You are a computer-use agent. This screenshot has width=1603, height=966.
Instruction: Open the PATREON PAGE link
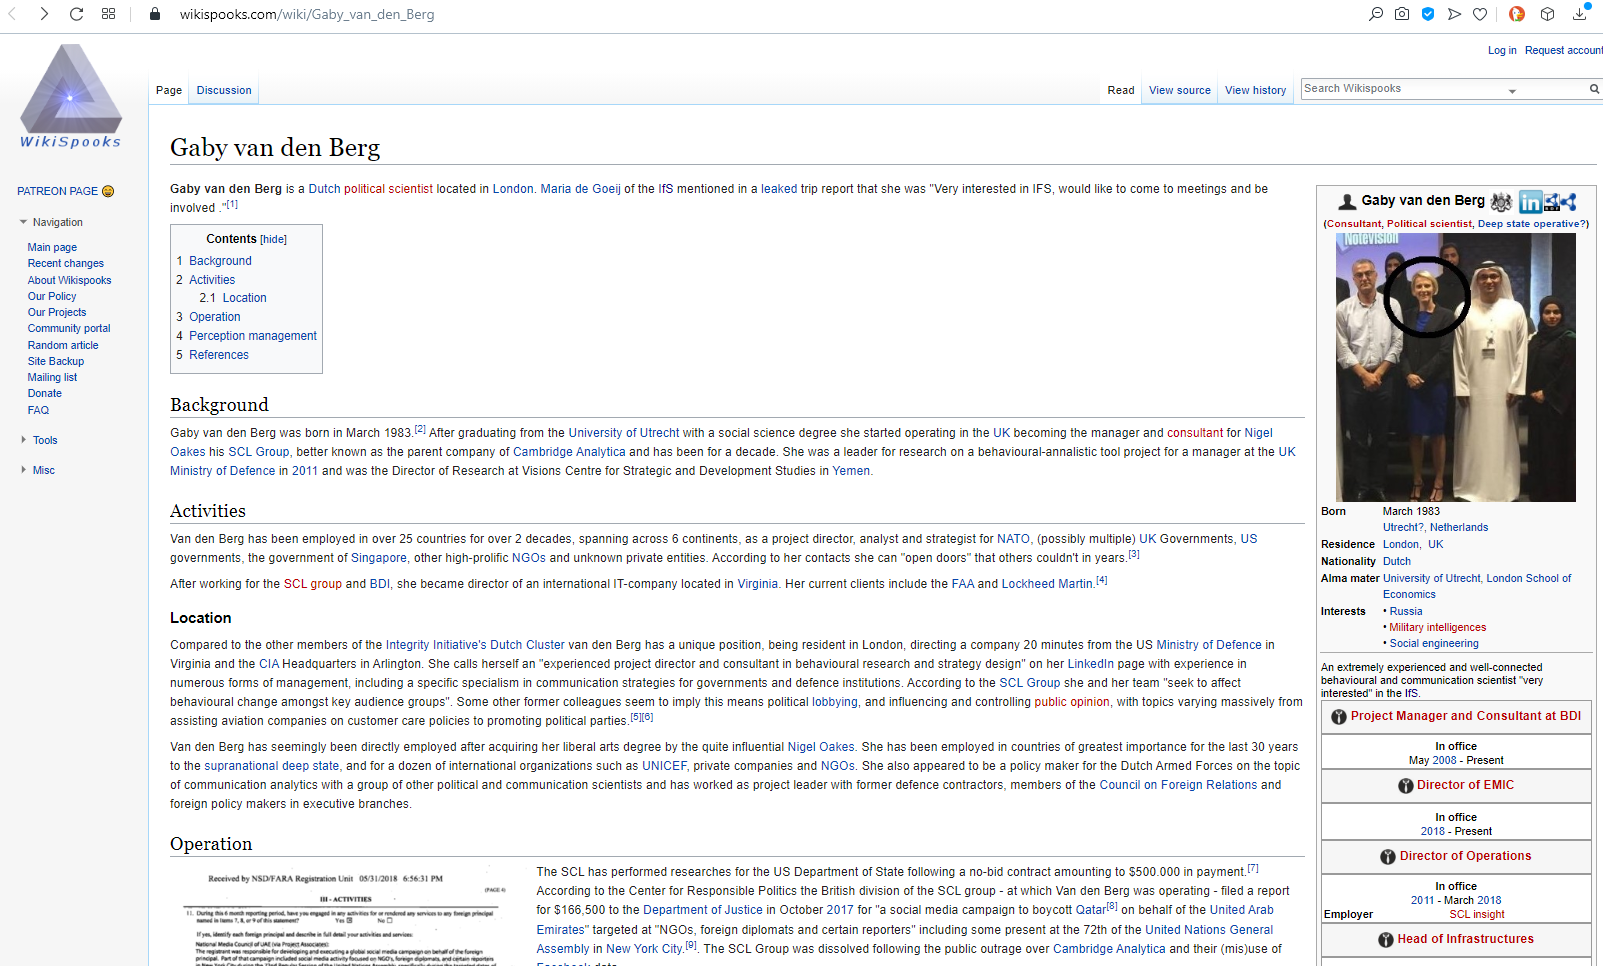click(58, 191)
